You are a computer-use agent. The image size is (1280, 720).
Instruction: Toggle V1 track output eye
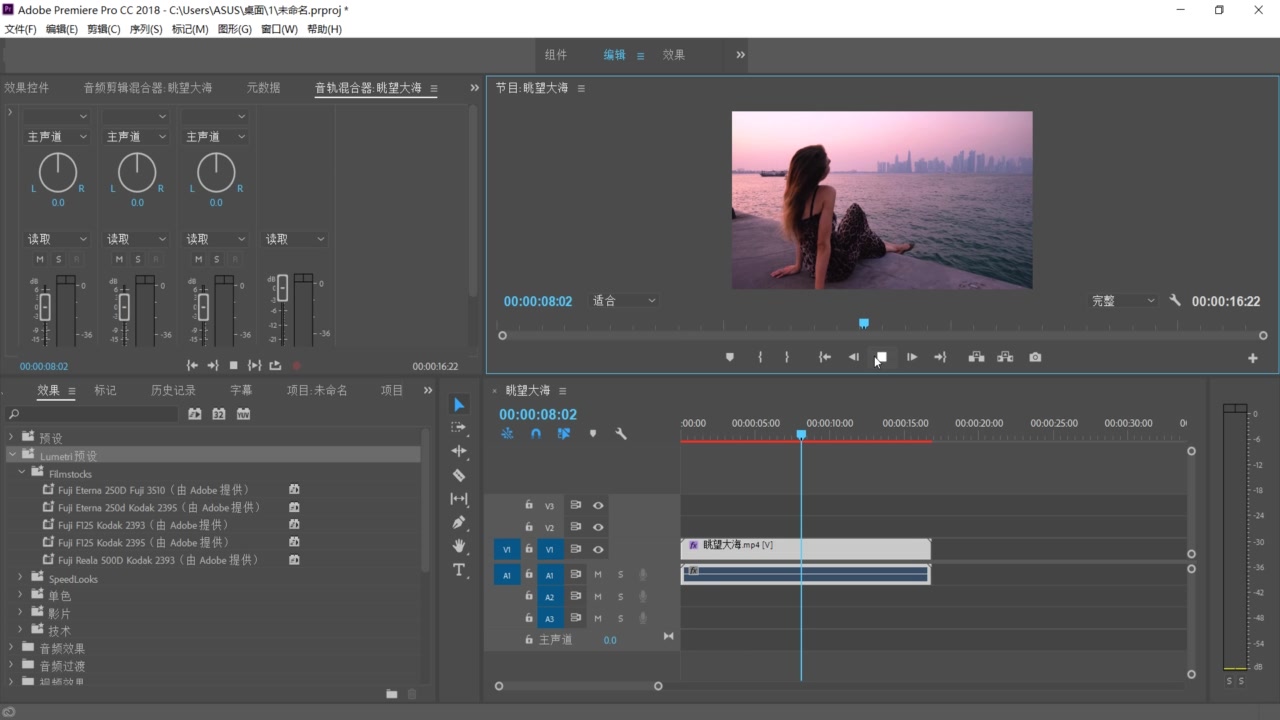pos(598,550)
